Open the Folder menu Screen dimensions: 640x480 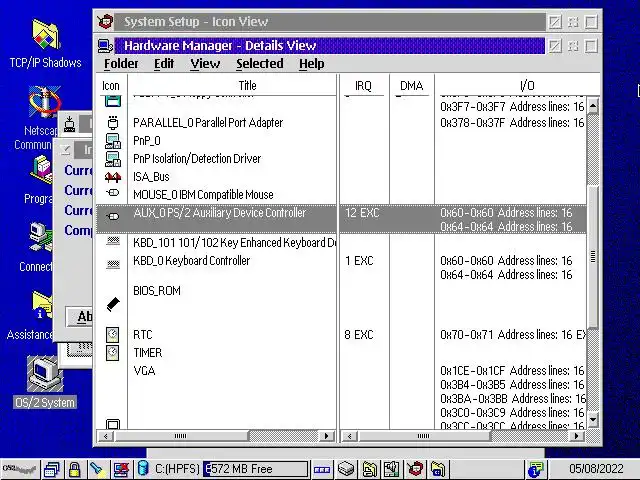121,64
